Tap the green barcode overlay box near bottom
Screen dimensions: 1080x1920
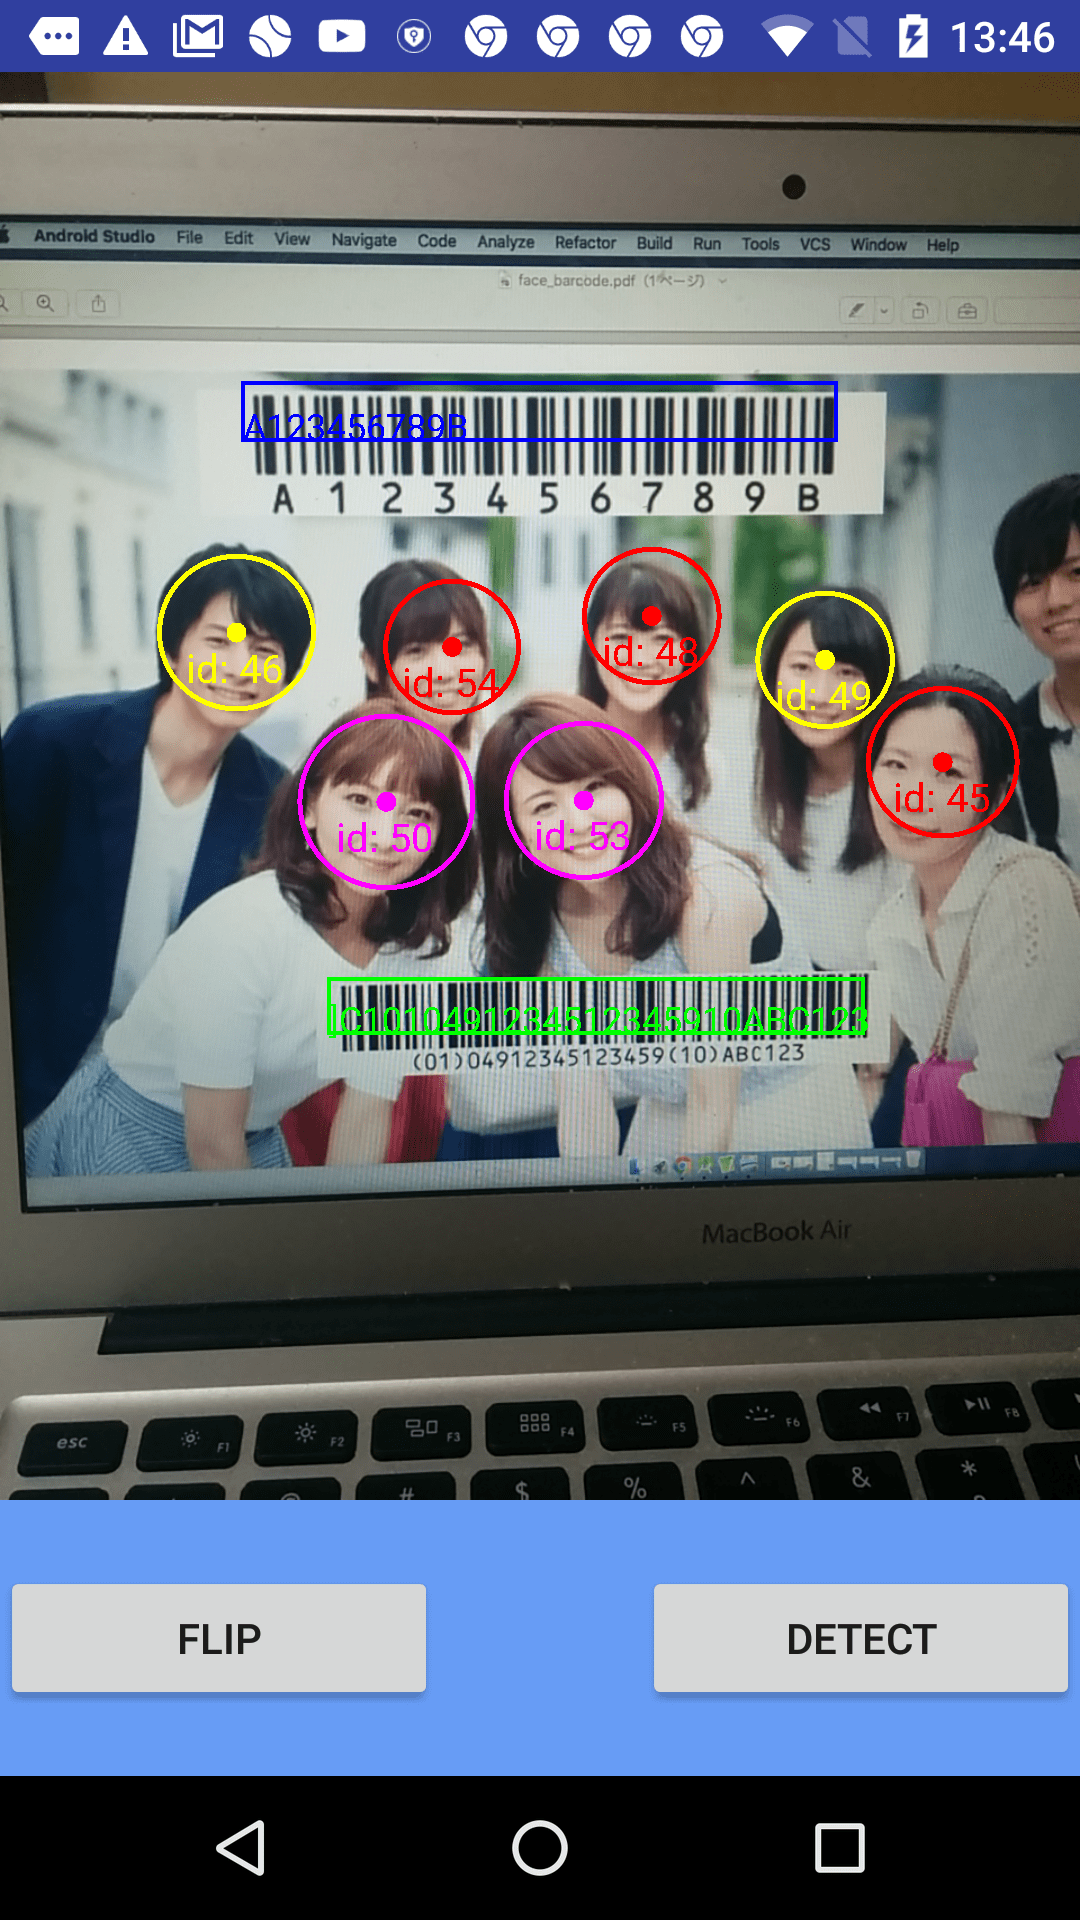tap(597, 1007)
